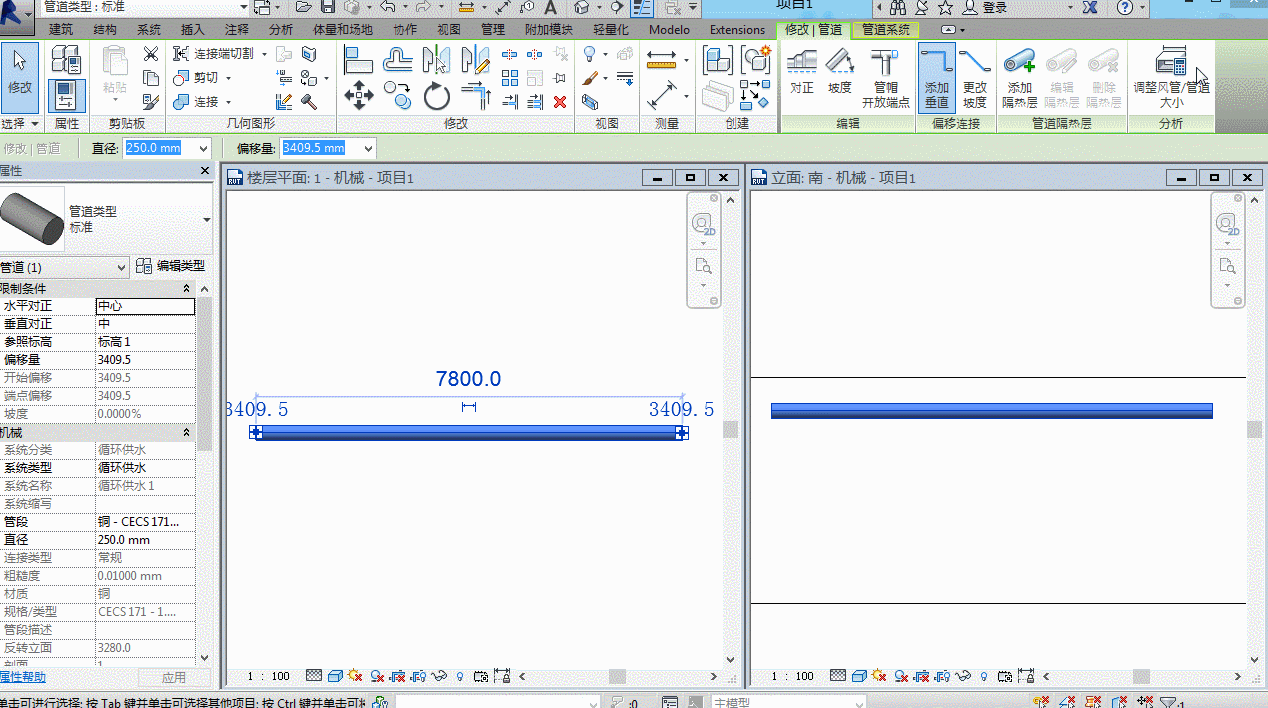Click the Rotate tool icon
1268x708 pixels.
click(x=437, y=96)
